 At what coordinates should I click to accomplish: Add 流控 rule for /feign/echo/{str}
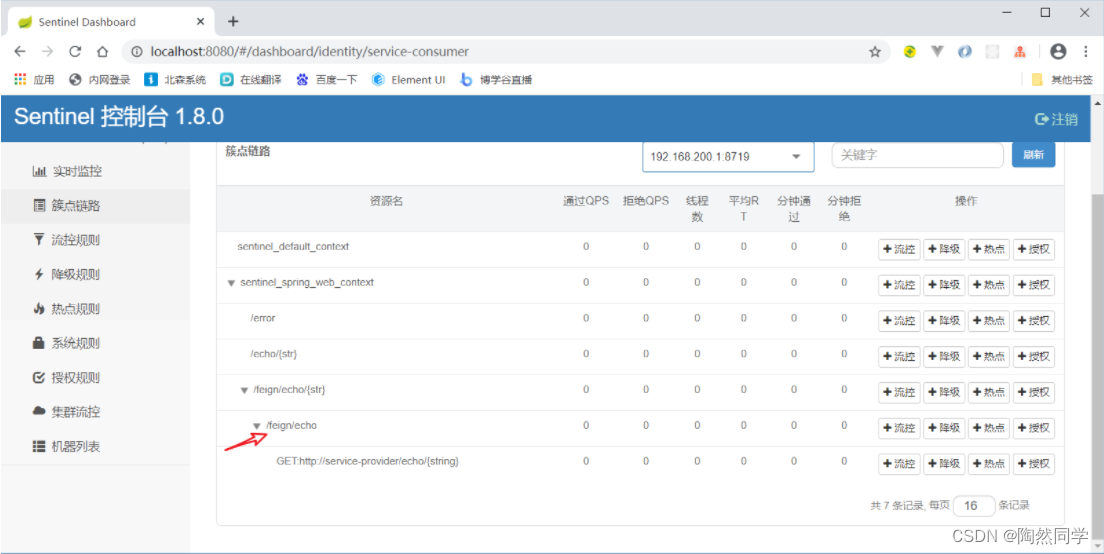coord(899,393)
